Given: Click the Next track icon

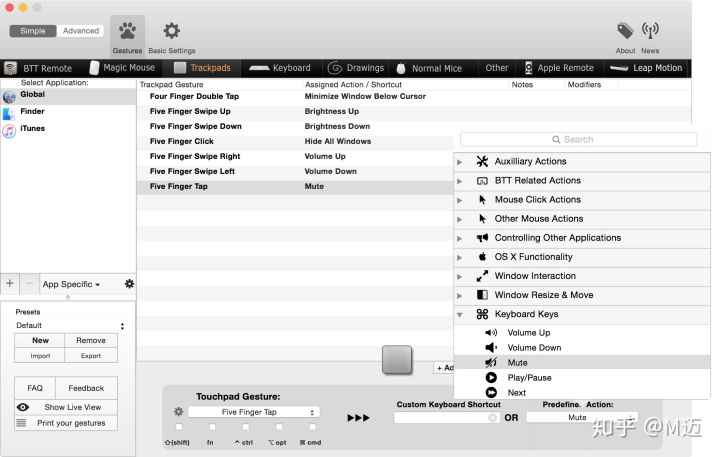Looking at the screenshot, I should (x=491, y=393).
